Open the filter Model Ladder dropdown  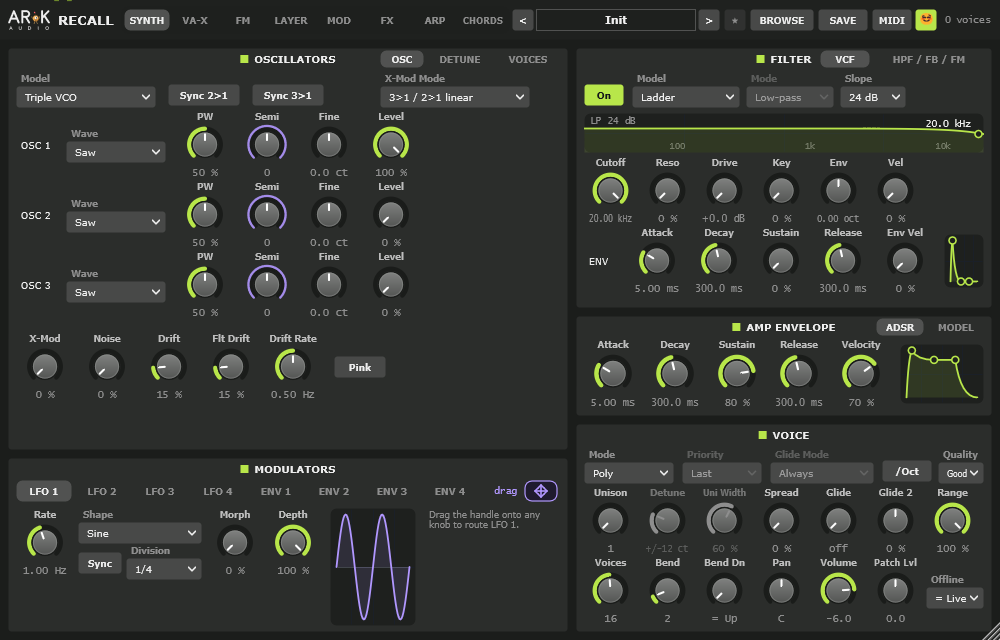686,98
